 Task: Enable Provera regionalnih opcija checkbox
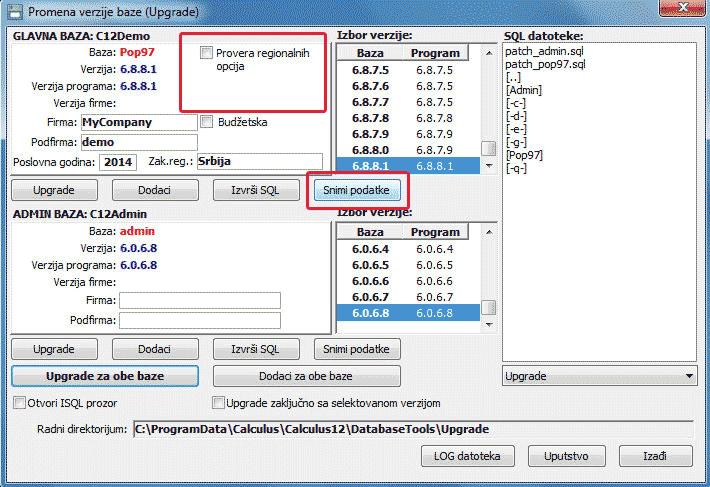pos(207,52)
